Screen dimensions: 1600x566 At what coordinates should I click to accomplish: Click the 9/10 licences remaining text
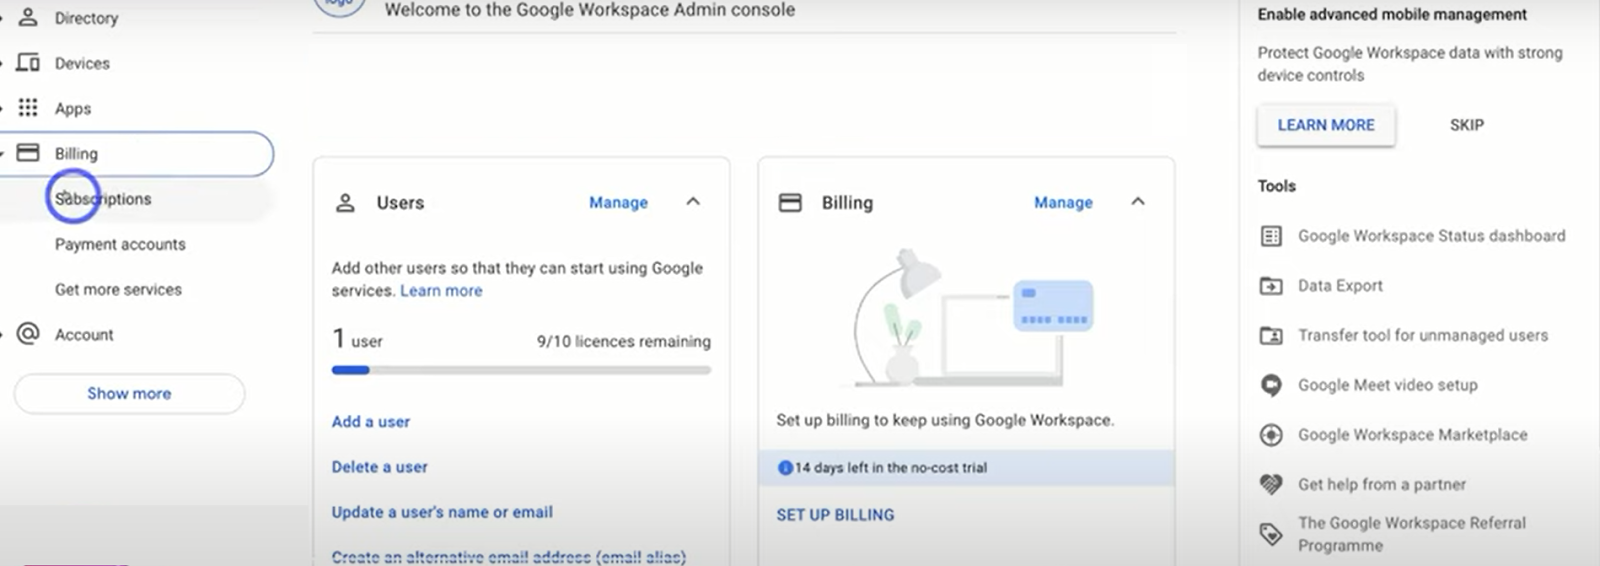tap(624, 341)
